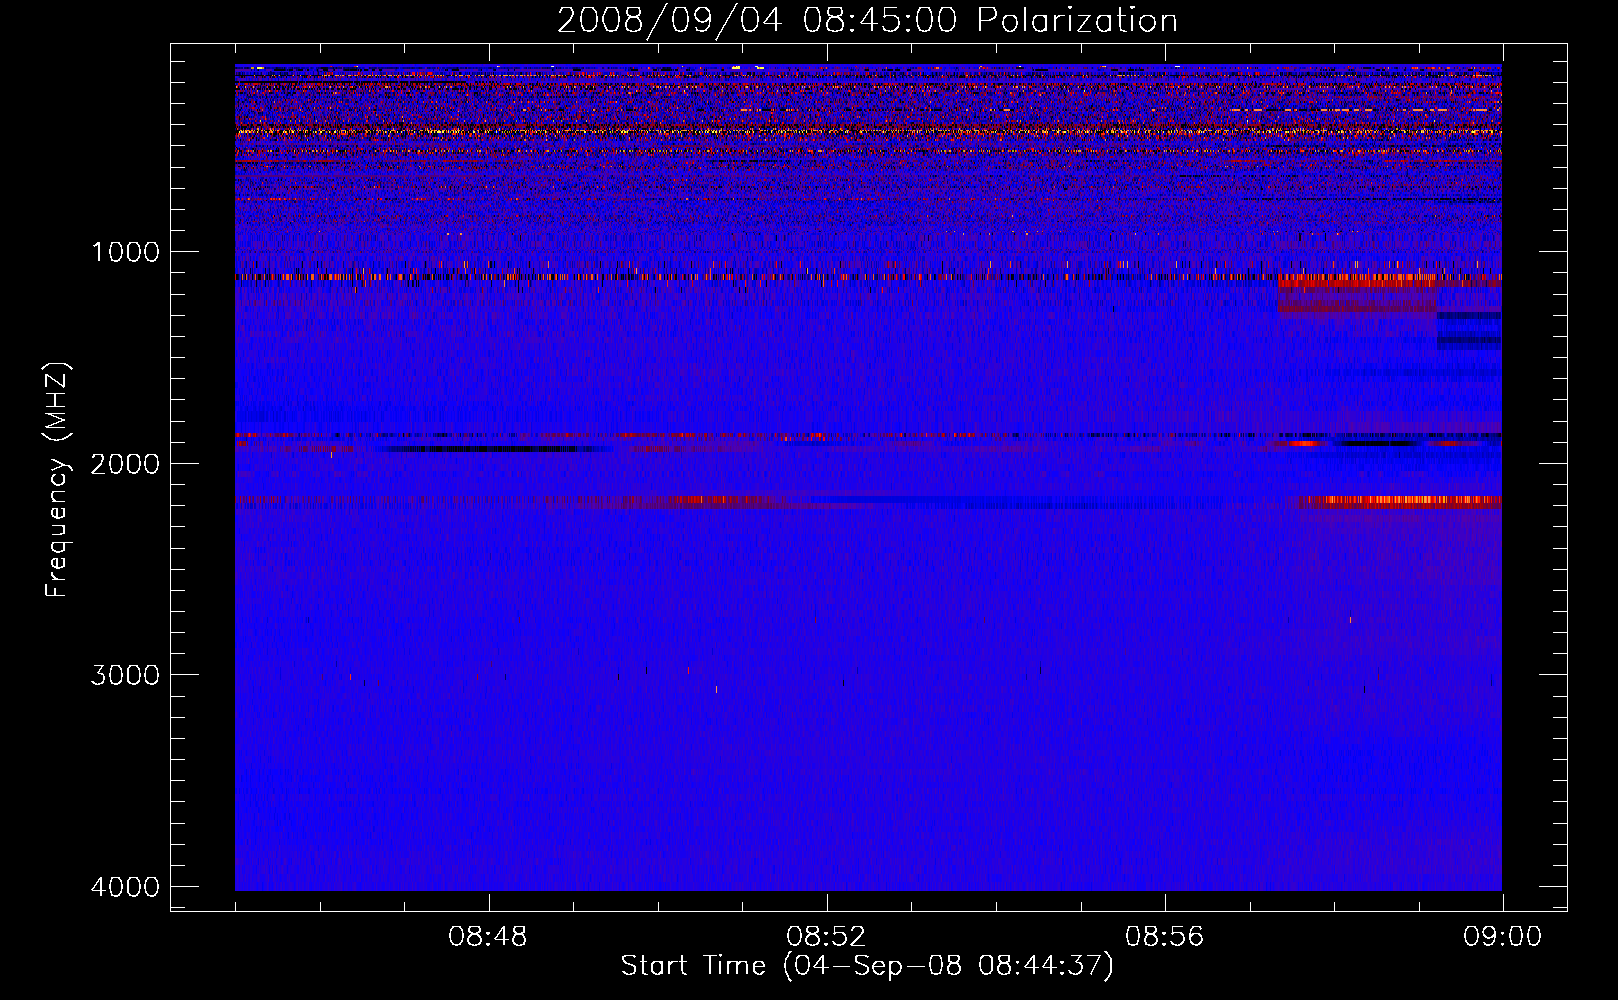Click the 4000 frequency tick label
1618x1000 pixels.
tap(125, 886)
